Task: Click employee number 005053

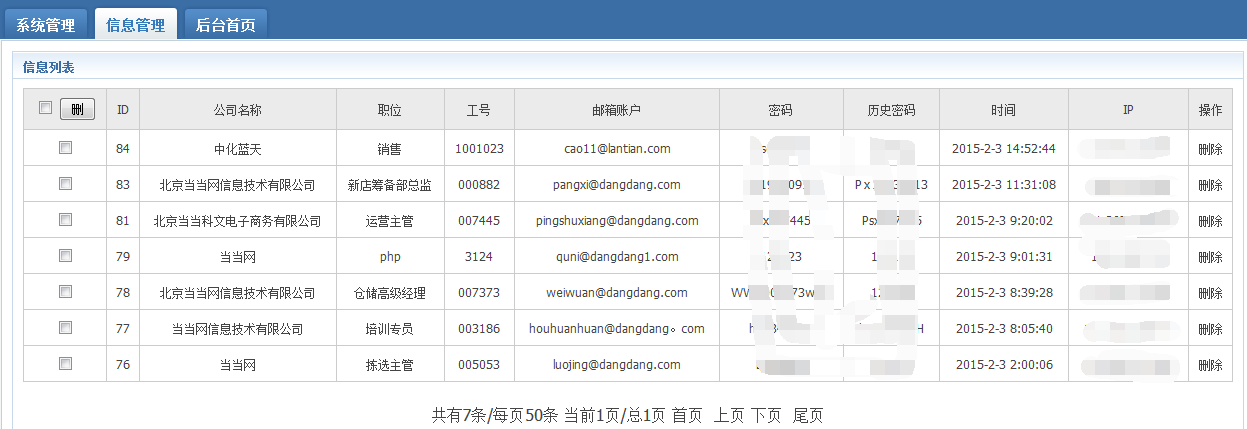Action: pyautogui.click(x=479, y=365)
